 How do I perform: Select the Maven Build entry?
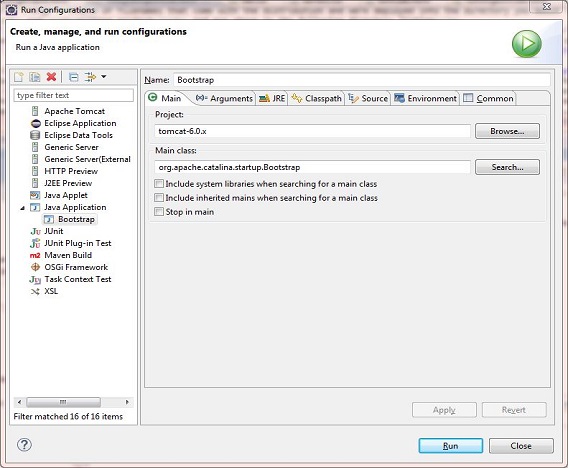[68, 255]
